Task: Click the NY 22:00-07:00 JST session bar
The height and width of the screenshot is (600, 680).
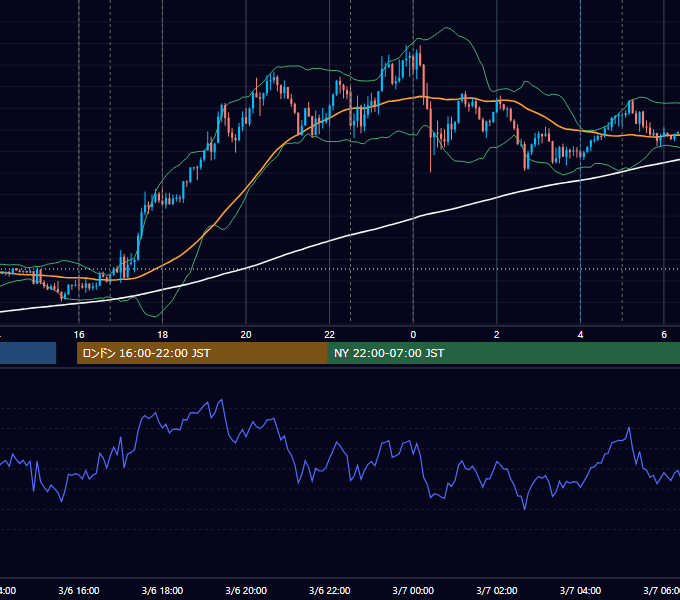Action: (x=503, y=353)
